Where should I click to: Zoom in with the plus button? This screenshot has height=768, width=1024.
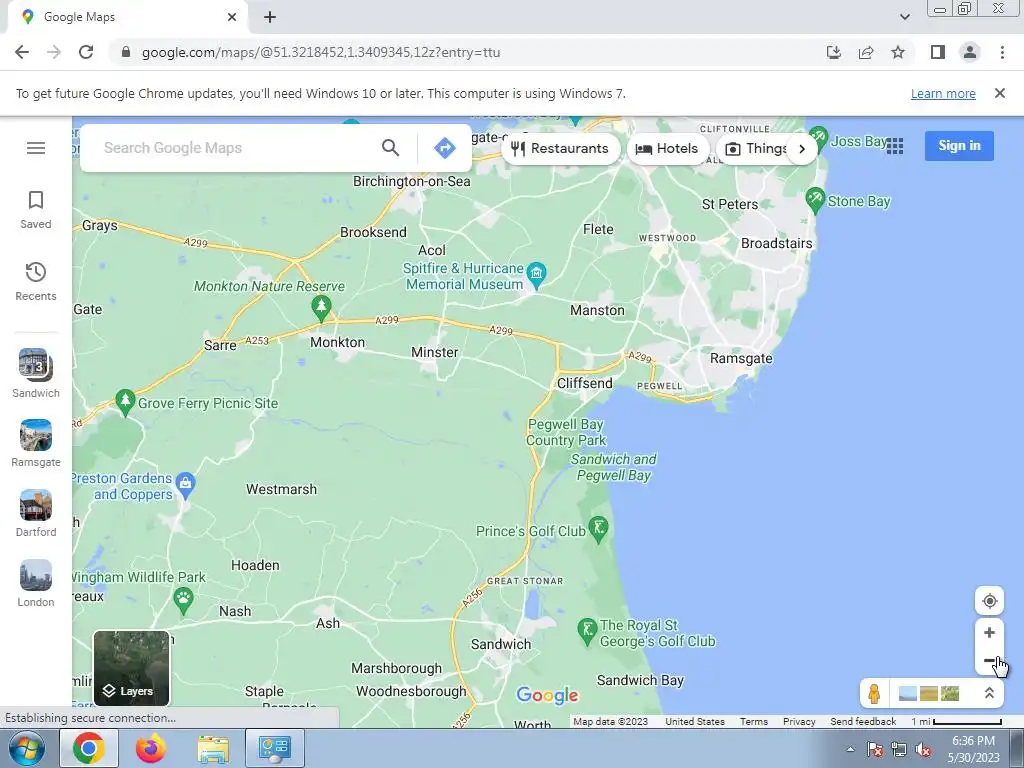(989, 633)
